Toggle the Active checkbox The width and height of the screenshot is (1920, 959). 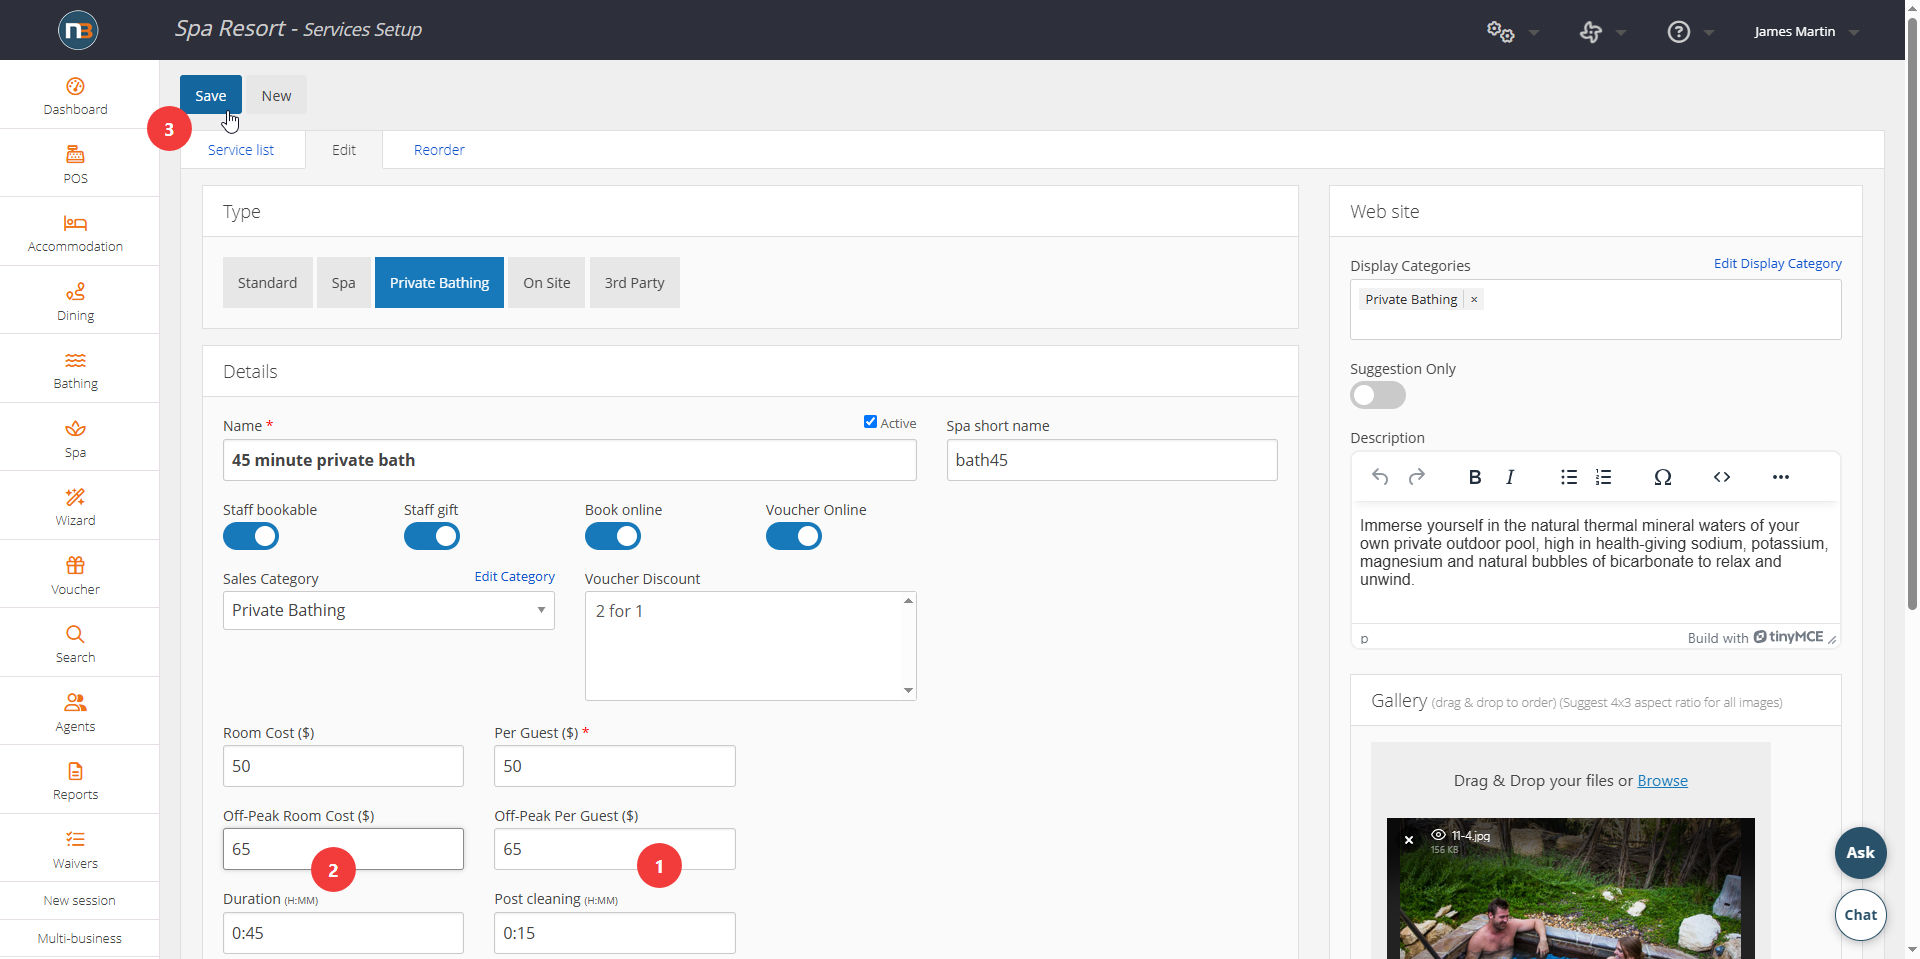click(x=870, y=422)
